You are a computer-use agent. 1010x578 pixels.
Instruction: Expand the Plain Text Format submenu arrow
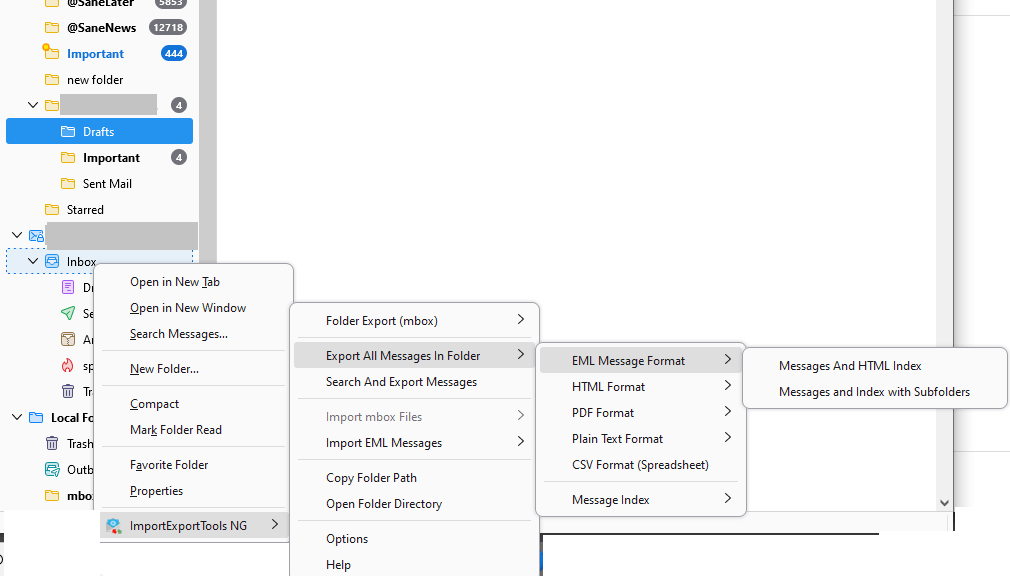point(727,438)
